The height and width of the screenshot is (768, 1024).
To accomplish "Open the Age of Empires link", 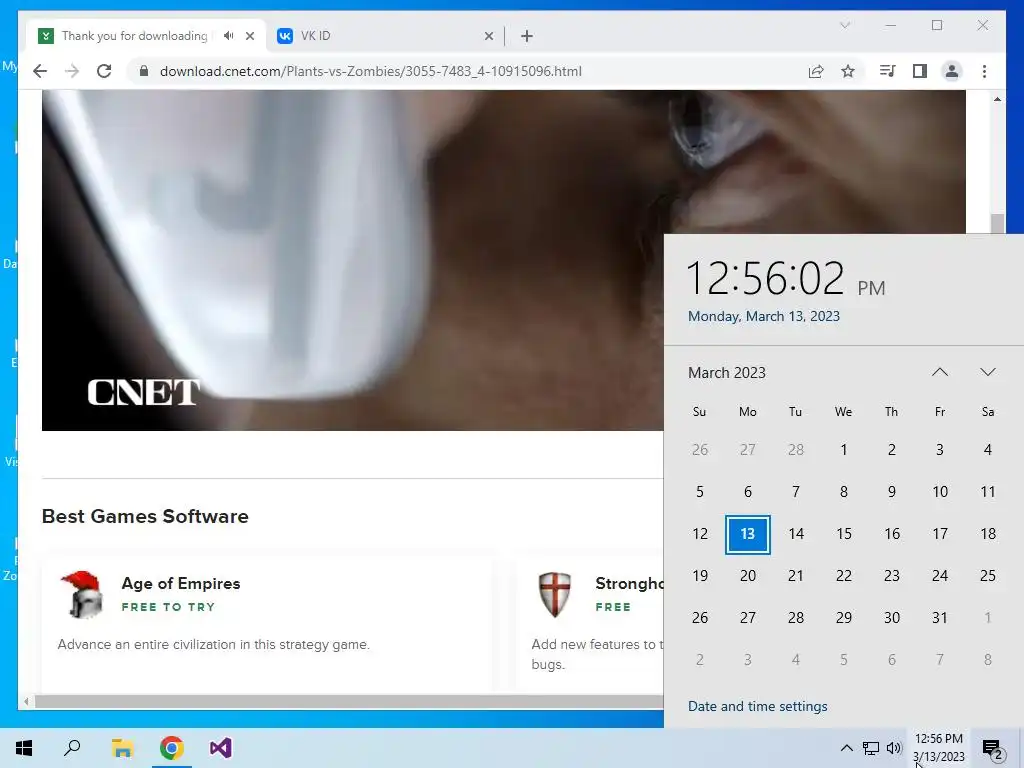I will click(x=181, y=583).
